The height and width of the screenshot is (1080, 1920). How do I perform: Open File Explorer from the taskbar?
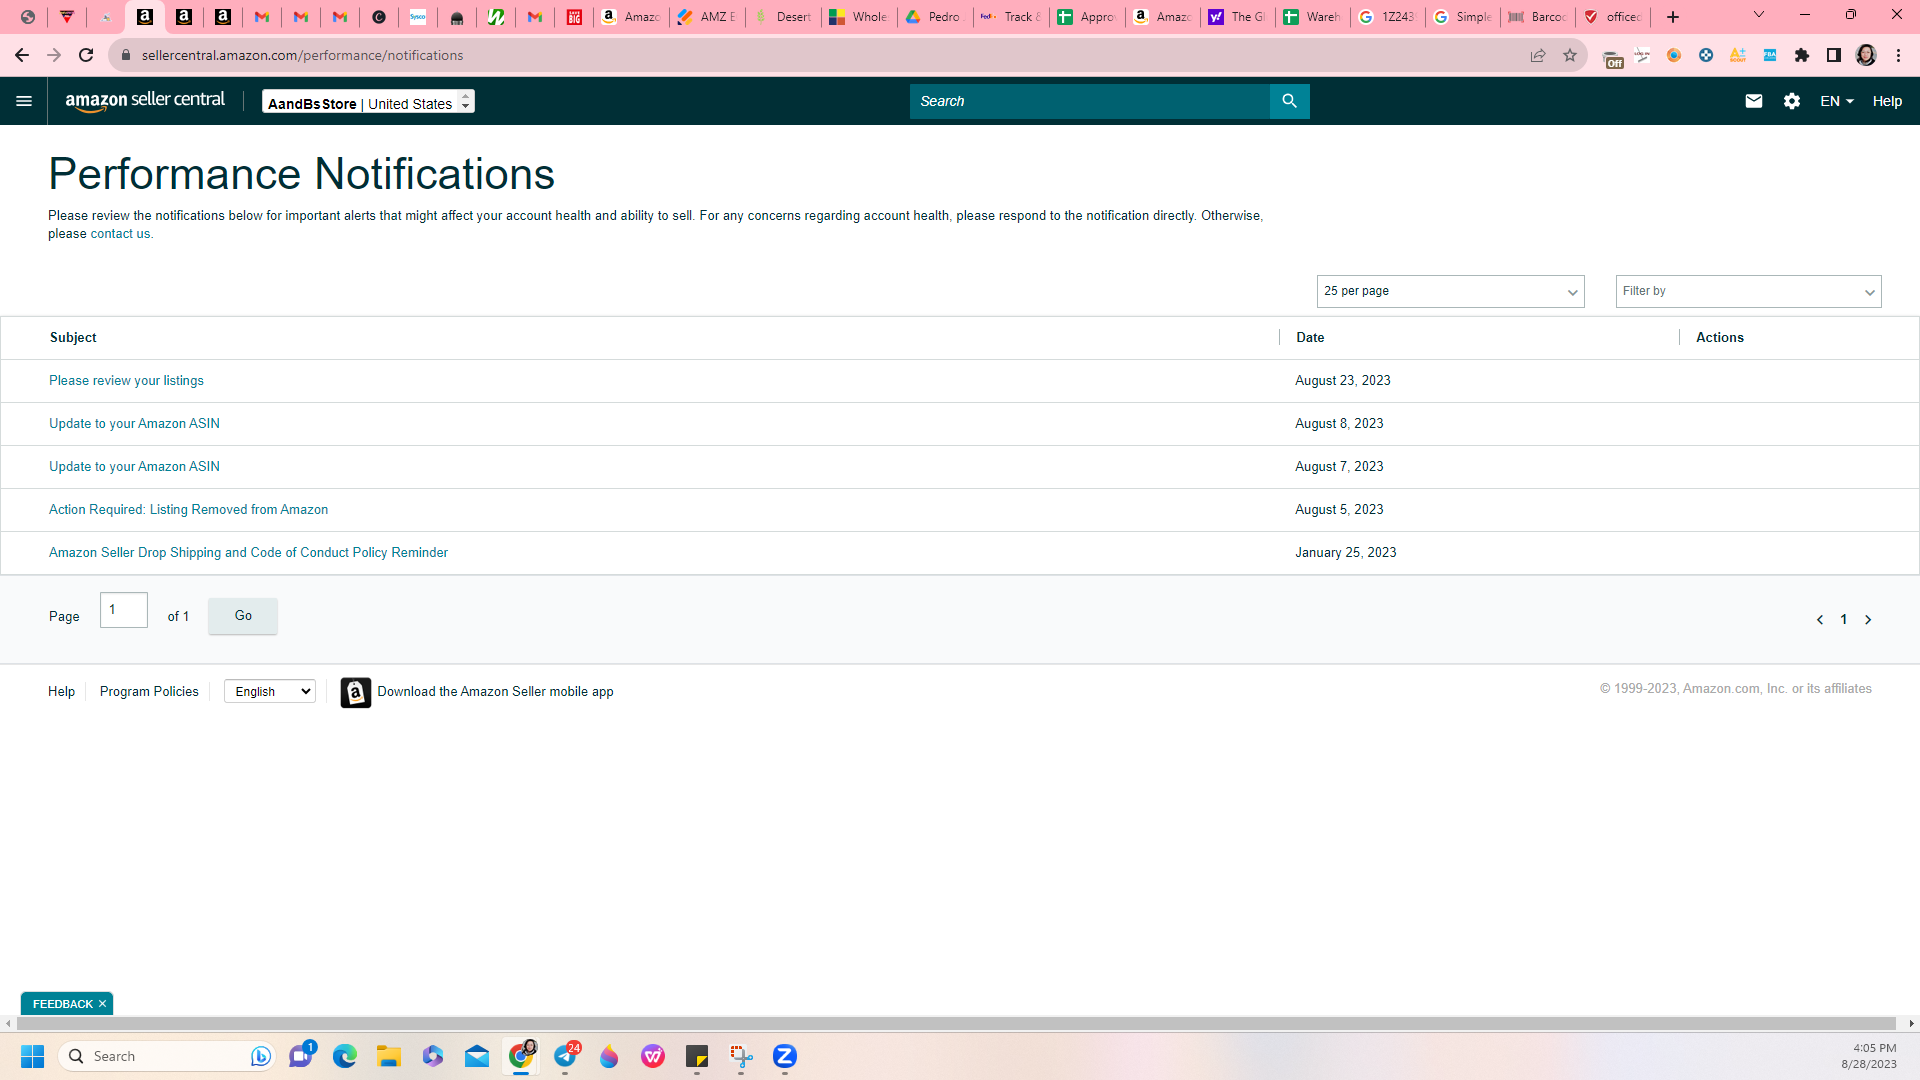coord(389,1056)
